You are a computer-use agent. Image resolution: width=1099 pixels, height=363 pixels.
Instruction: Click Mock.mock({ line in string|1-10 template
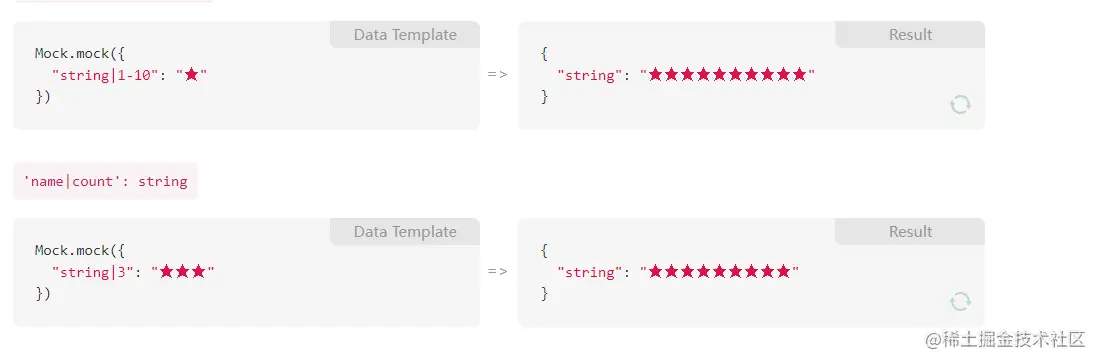click(x=80, y=53)
